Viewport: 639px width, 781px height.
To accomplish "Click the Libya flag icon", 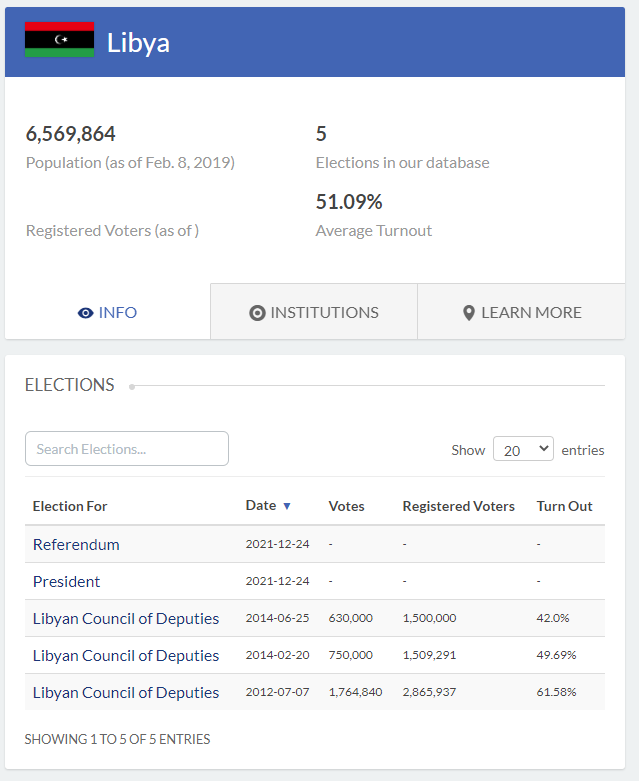I will point(59,40).
